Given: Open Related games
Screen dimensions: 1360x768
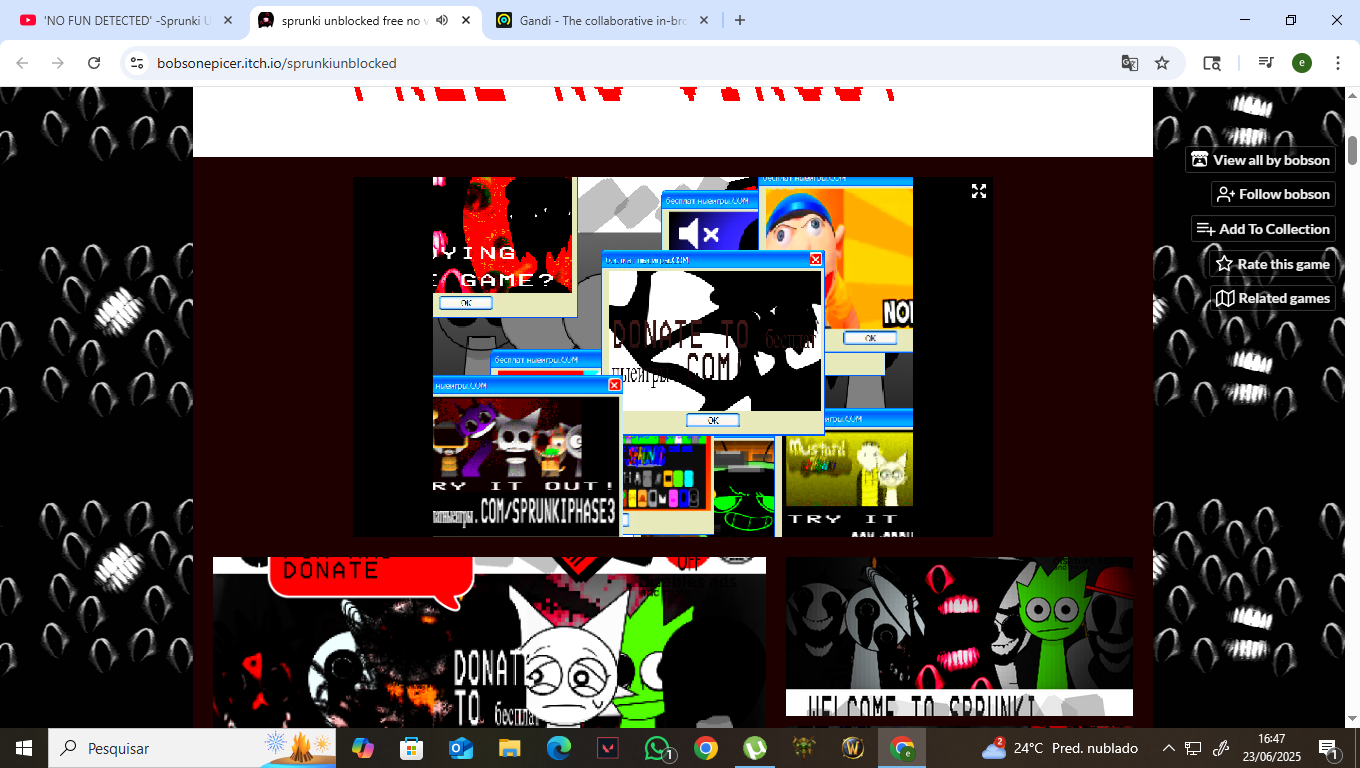Looking at the screenshot, I should coord(1272,298).
